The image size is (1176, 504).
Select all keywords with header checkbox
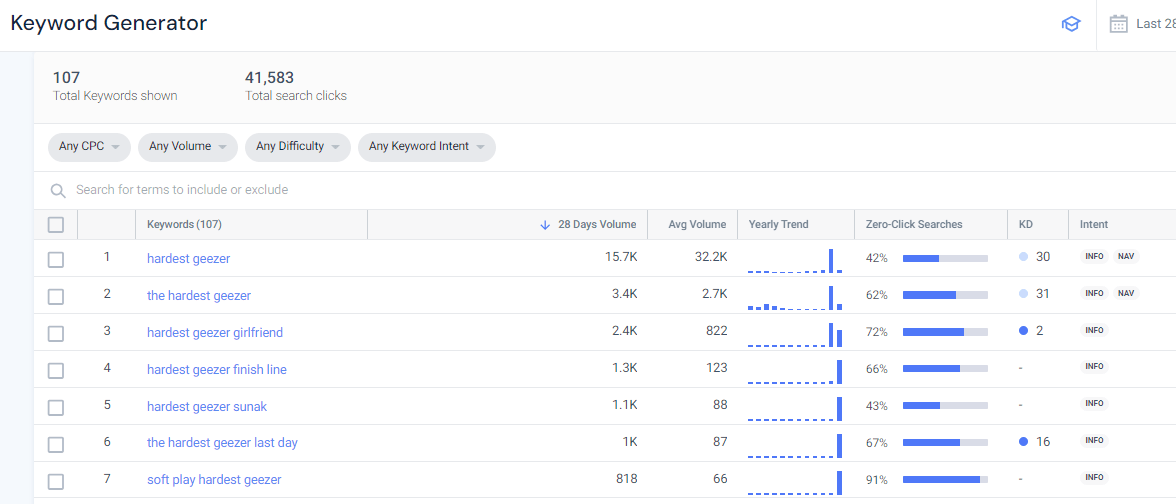56,224
